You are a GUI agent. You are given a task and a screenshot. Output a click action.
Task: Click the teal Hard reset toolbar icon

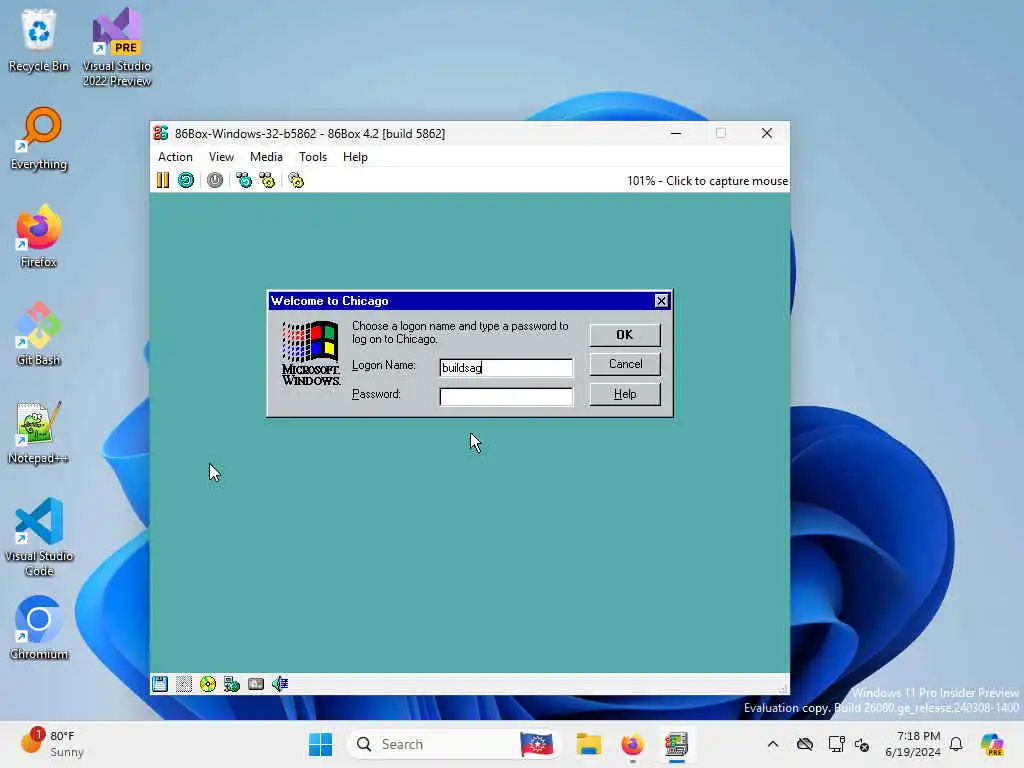pos(186,180)
